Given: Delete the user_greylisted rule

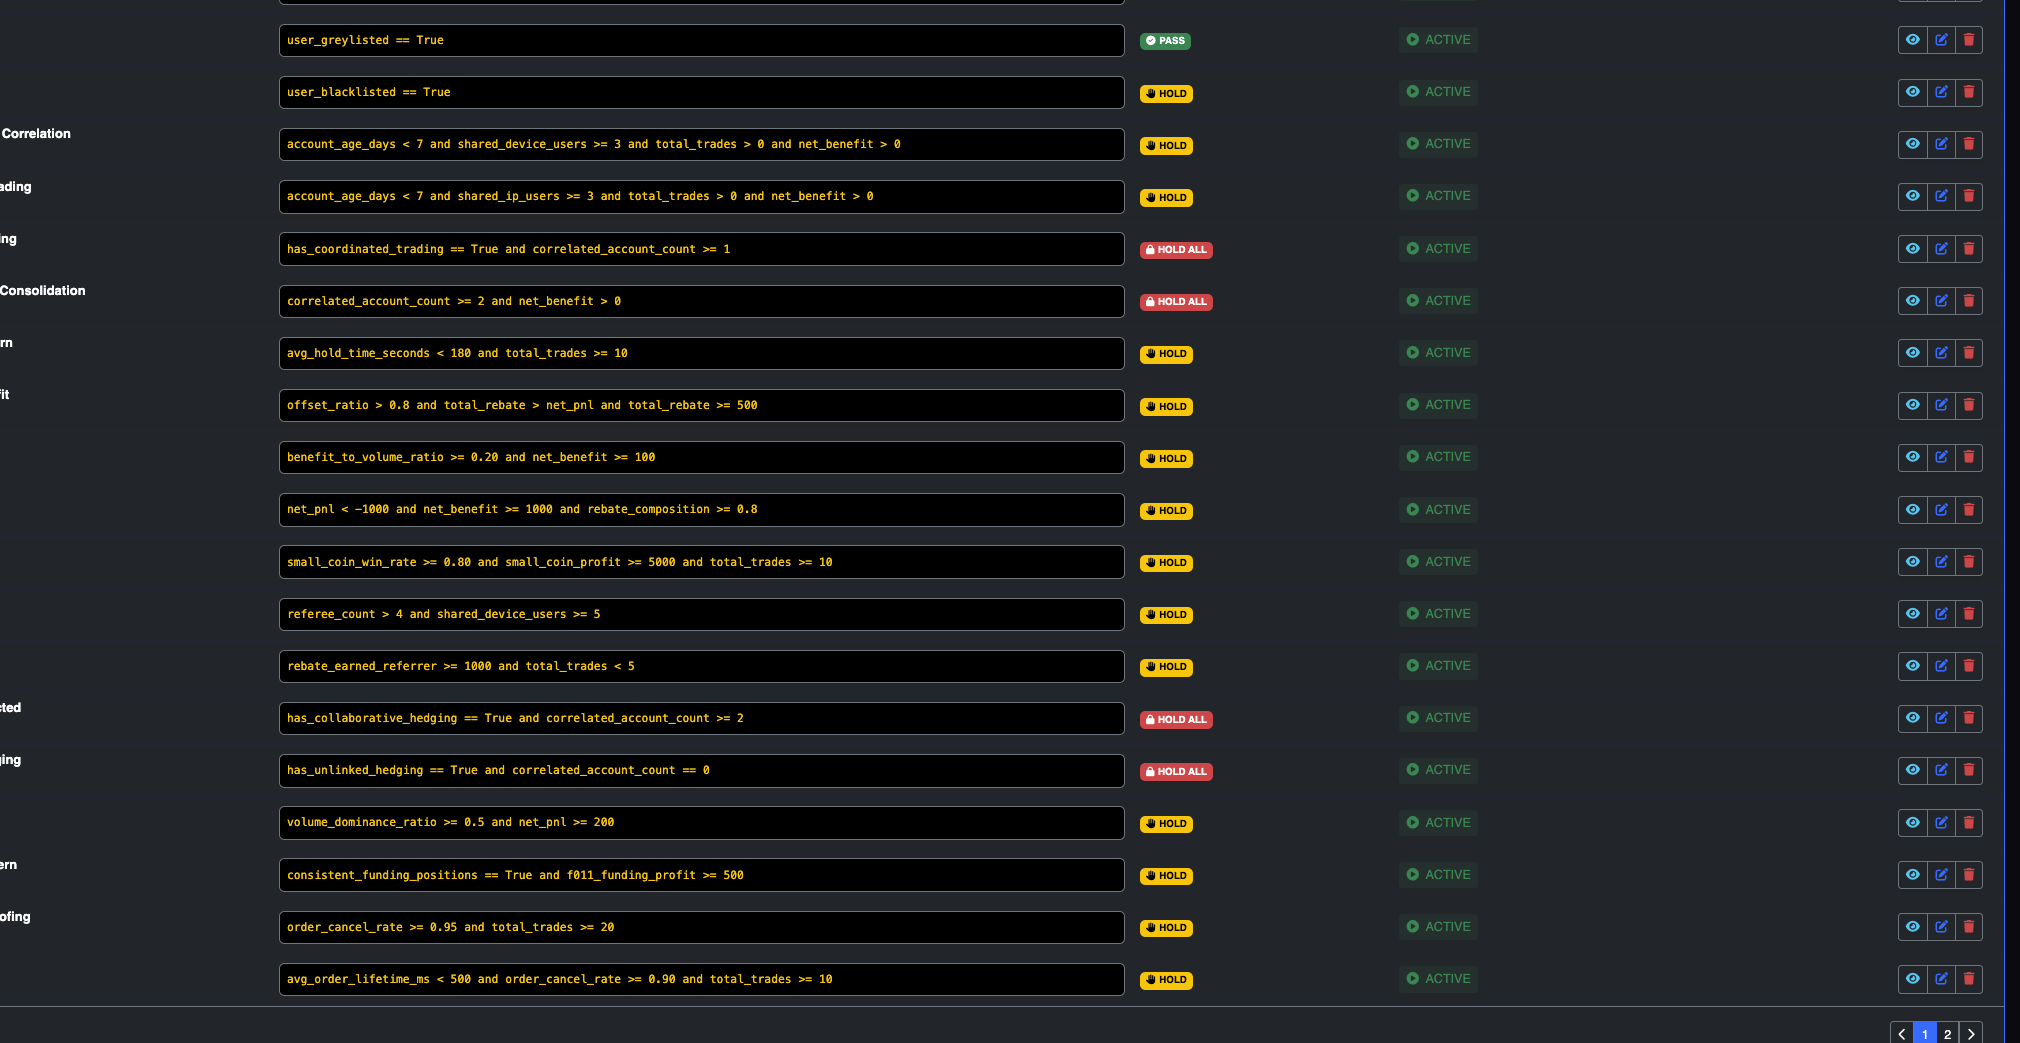Looking at the screenshot, I should point(1968,40).
